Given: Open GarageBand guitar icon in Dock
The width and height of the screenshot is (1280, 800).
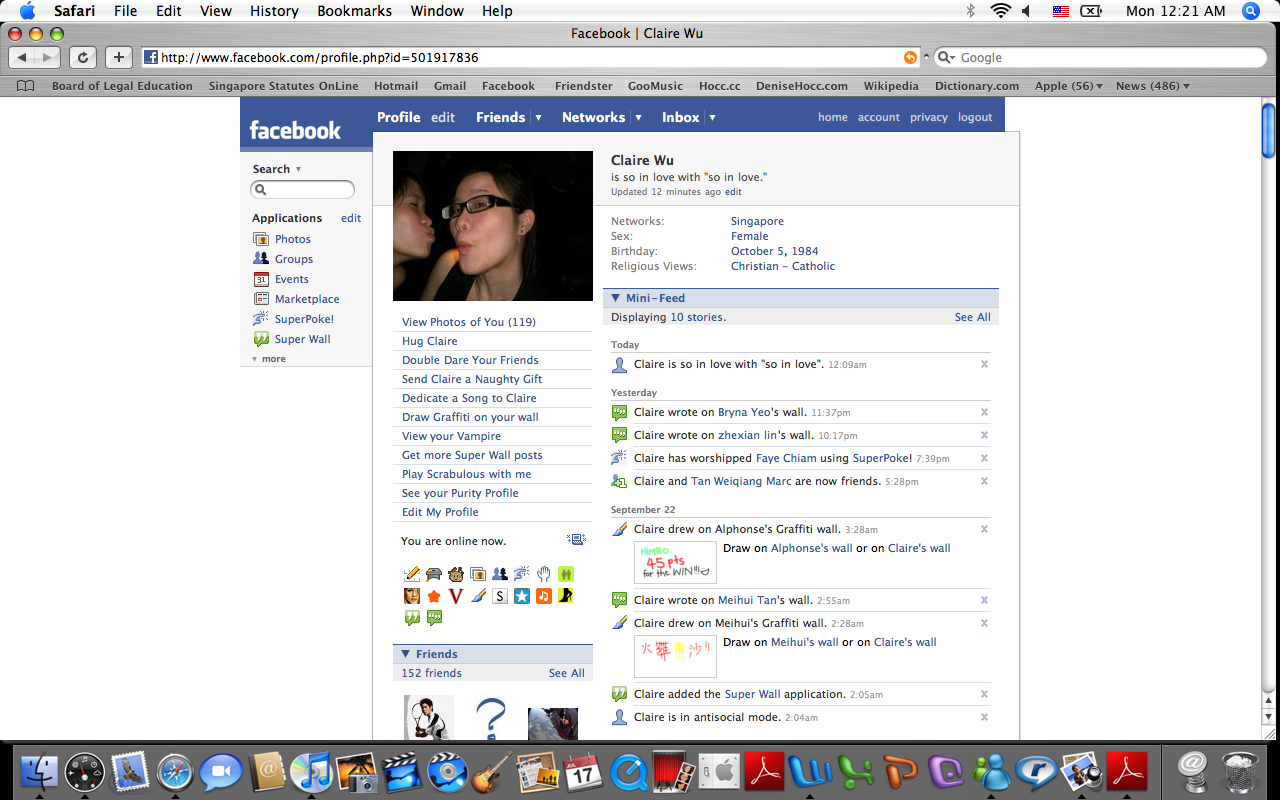Looking at the screenshot, I should [x=492, y=771].
